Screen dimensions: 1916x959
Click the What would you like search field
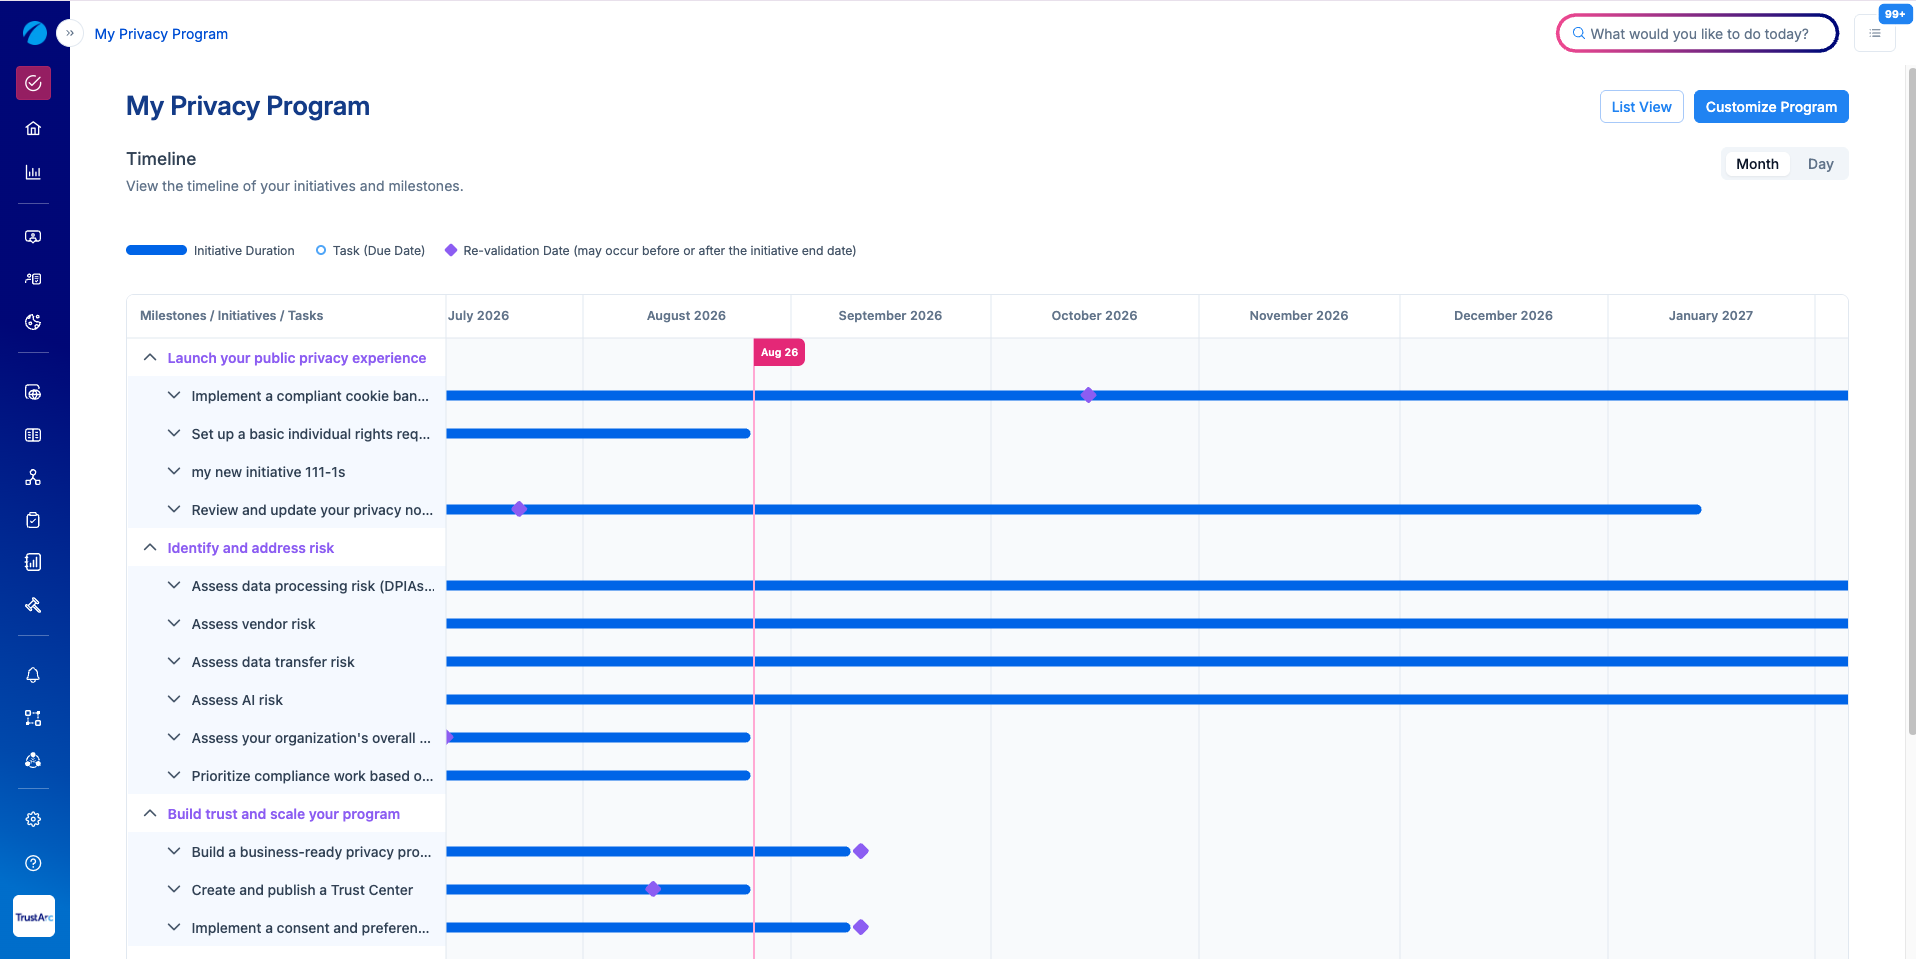tap(1697, 33)
